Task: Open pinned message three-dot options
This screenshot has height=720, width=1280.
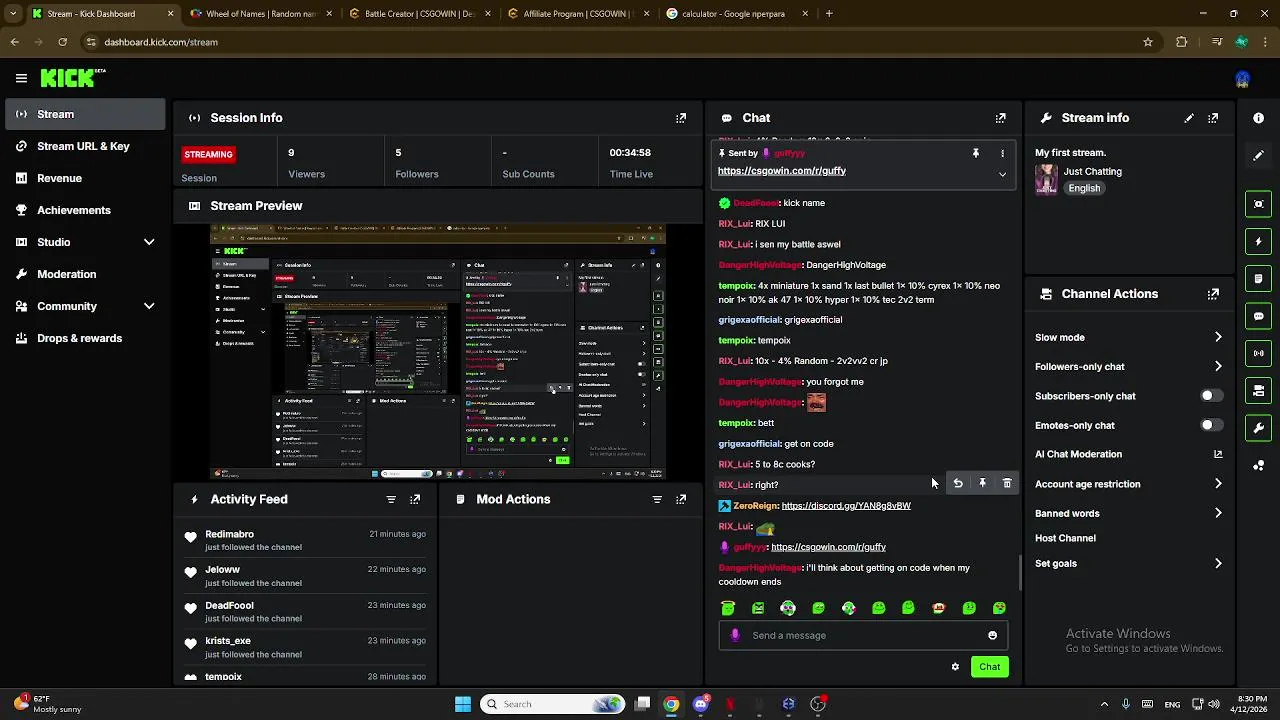Action: [x=1002, y=153]
